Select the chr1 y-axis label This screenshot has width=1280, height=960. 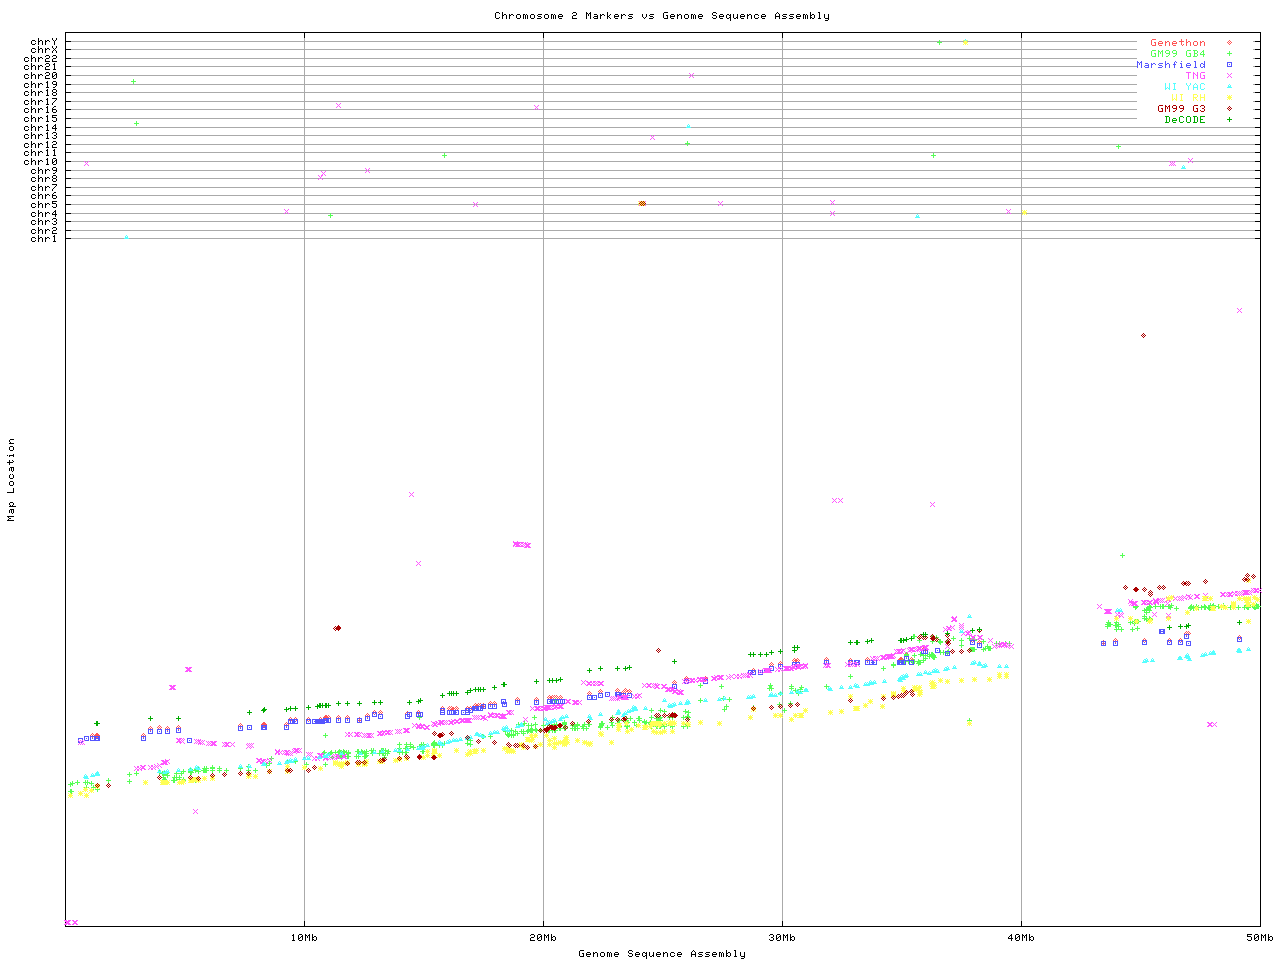click(x=44, y=239)
